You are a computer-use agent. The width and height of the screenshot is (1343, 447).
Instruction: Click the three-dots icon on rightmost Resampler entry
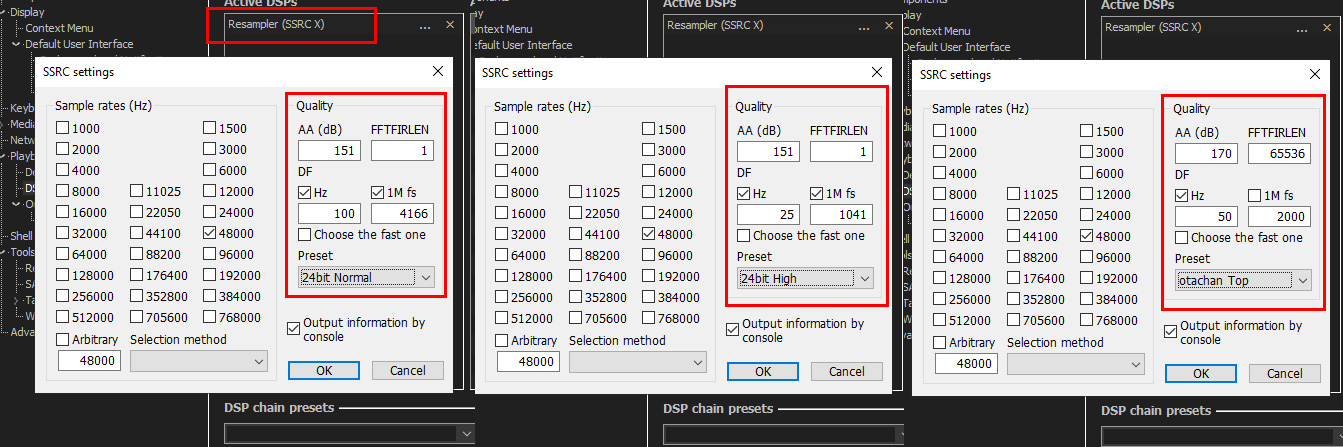1303,28
